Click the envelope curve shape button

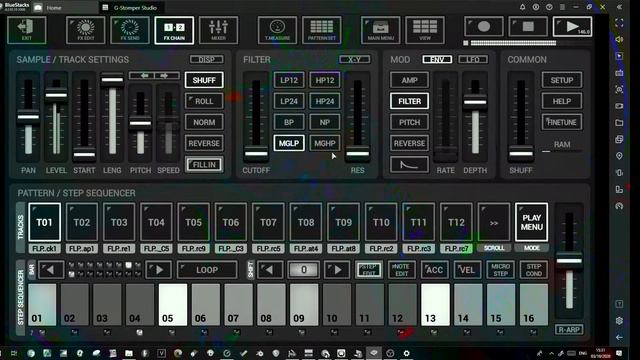[x=409, y=164]
